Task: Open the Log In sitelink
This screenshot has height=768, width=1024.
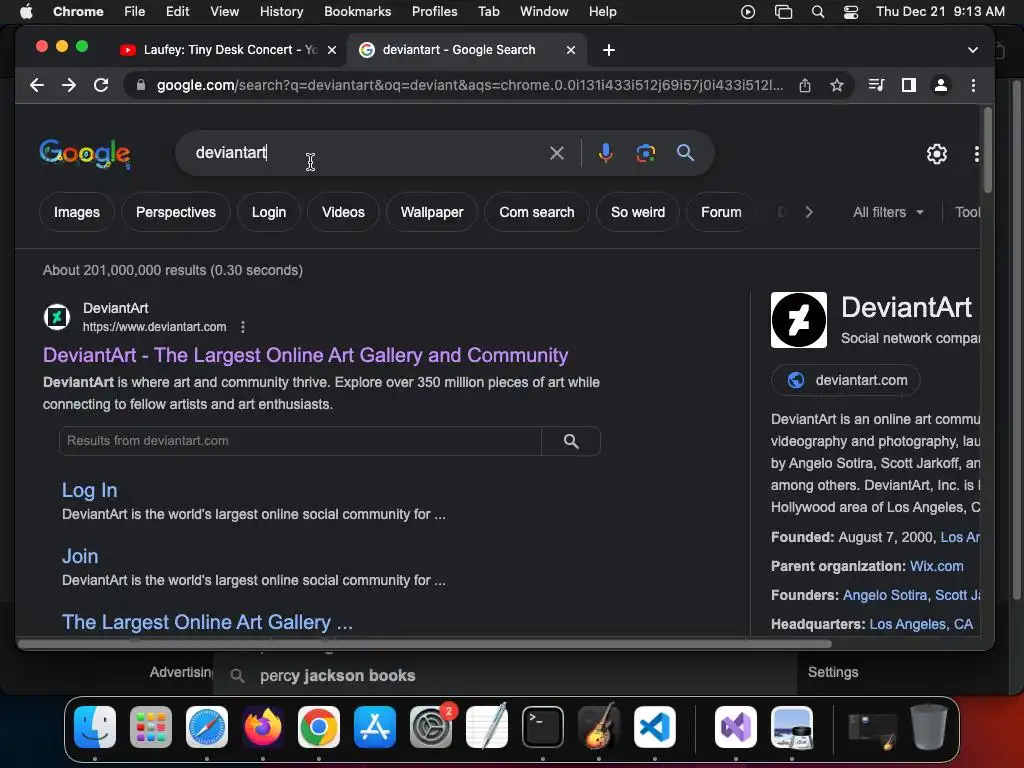Action: 89,490
